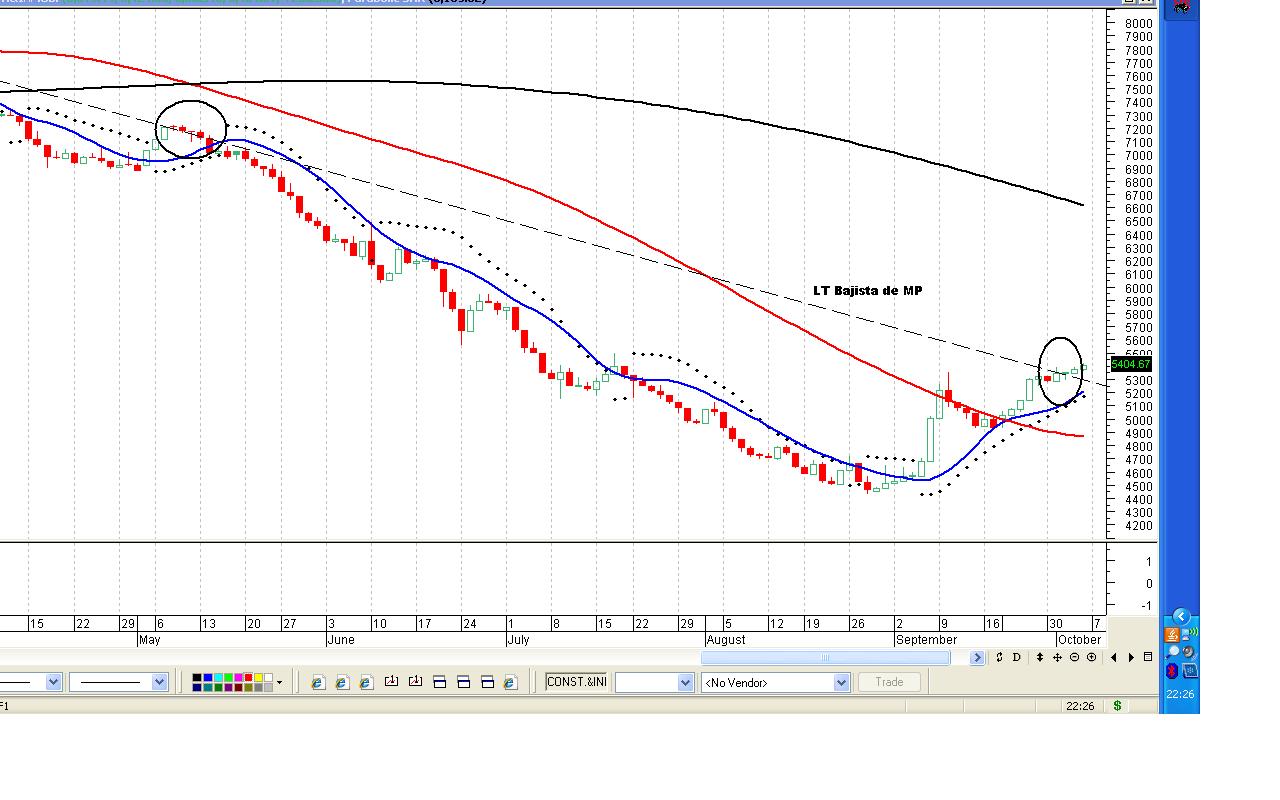Pick the white color swatch

point(267,678)
